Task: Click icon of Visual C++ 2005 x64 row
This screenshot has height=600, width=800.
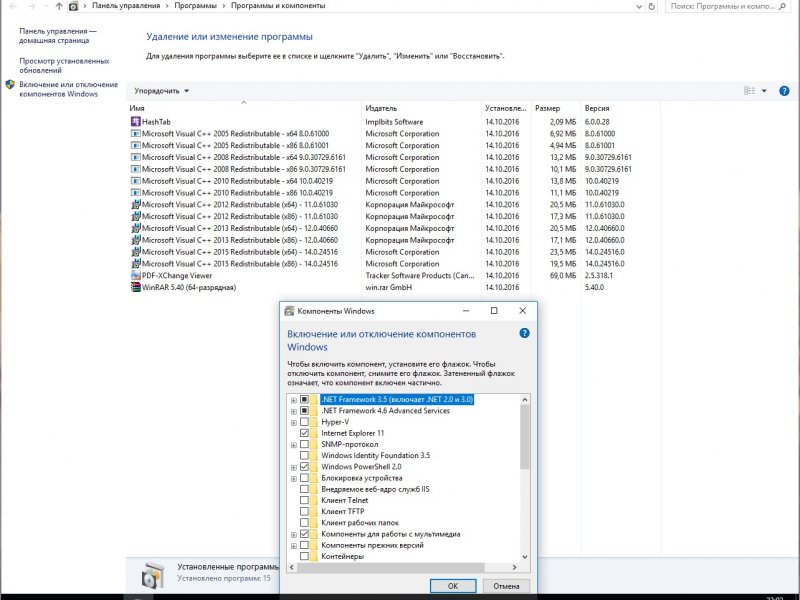Action: click(135, 133)
